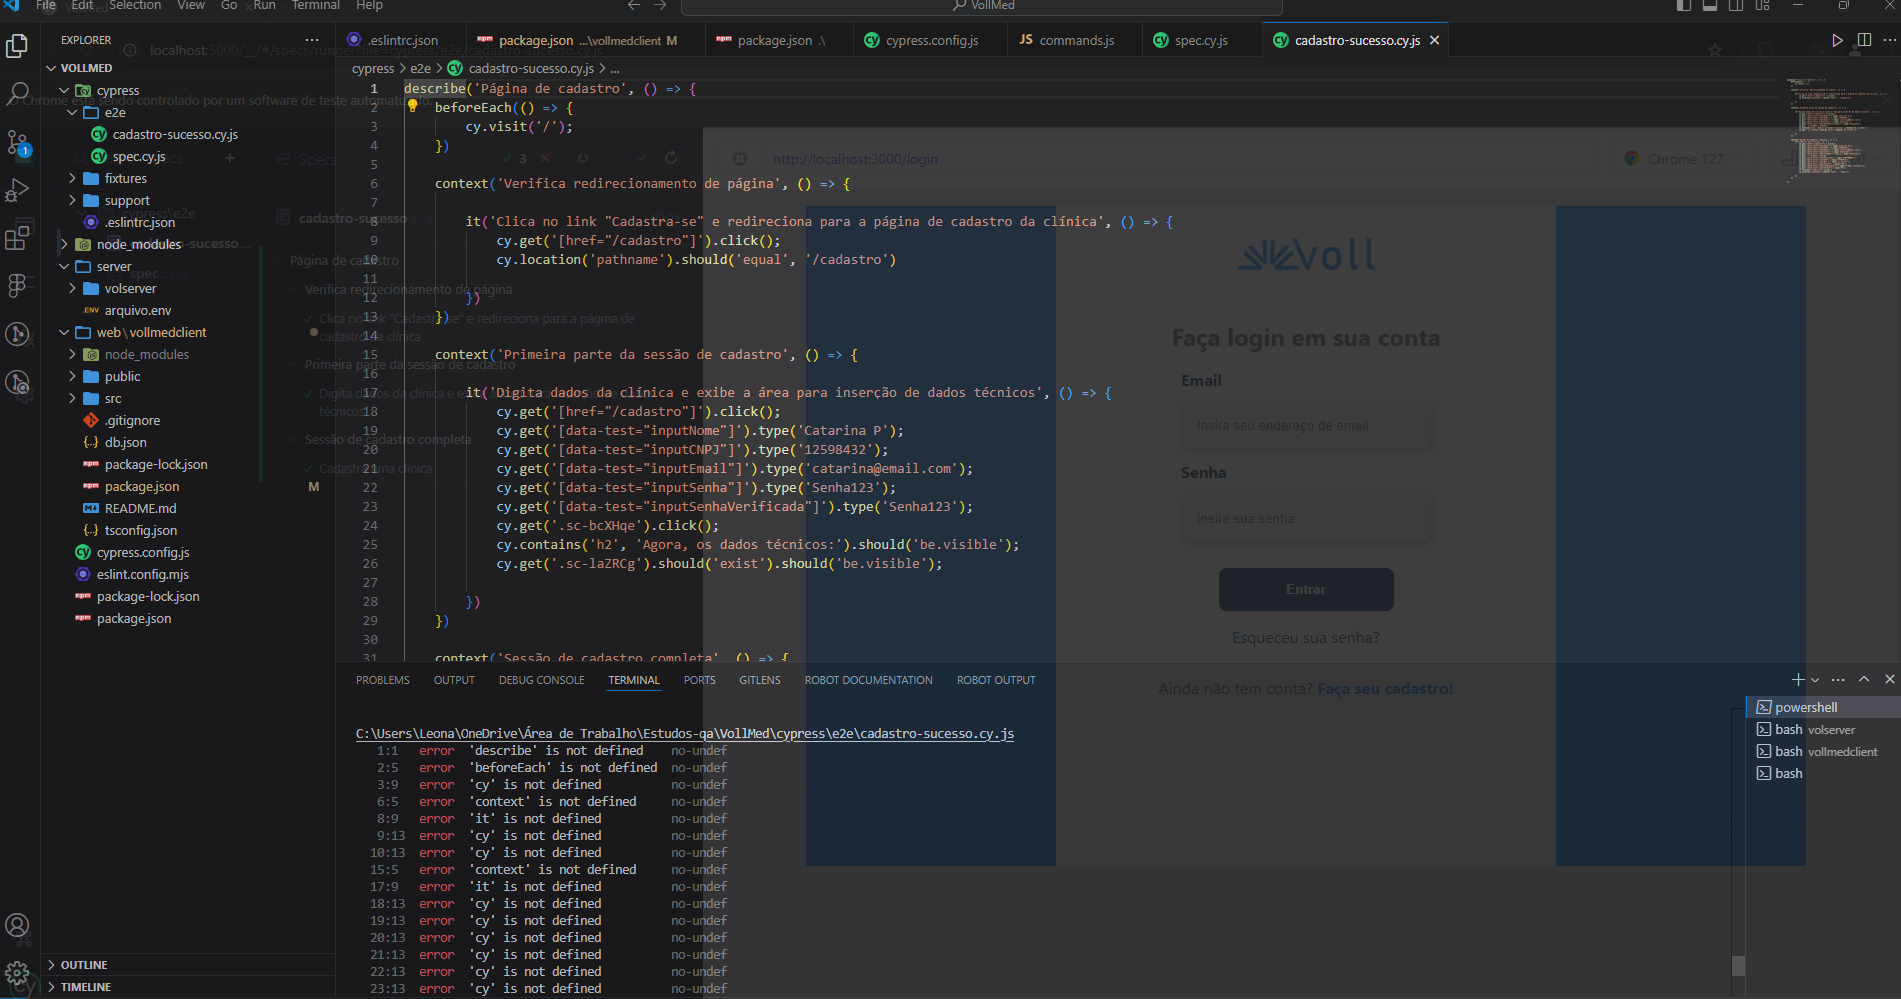The image size is (1901, 999).
Task: Open the Explorer view in activity bar
Action: [17, 46]
